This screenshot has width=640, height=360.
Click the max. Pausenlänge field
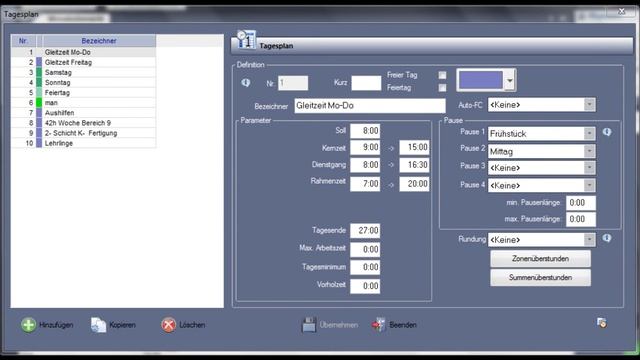[581, 219]
